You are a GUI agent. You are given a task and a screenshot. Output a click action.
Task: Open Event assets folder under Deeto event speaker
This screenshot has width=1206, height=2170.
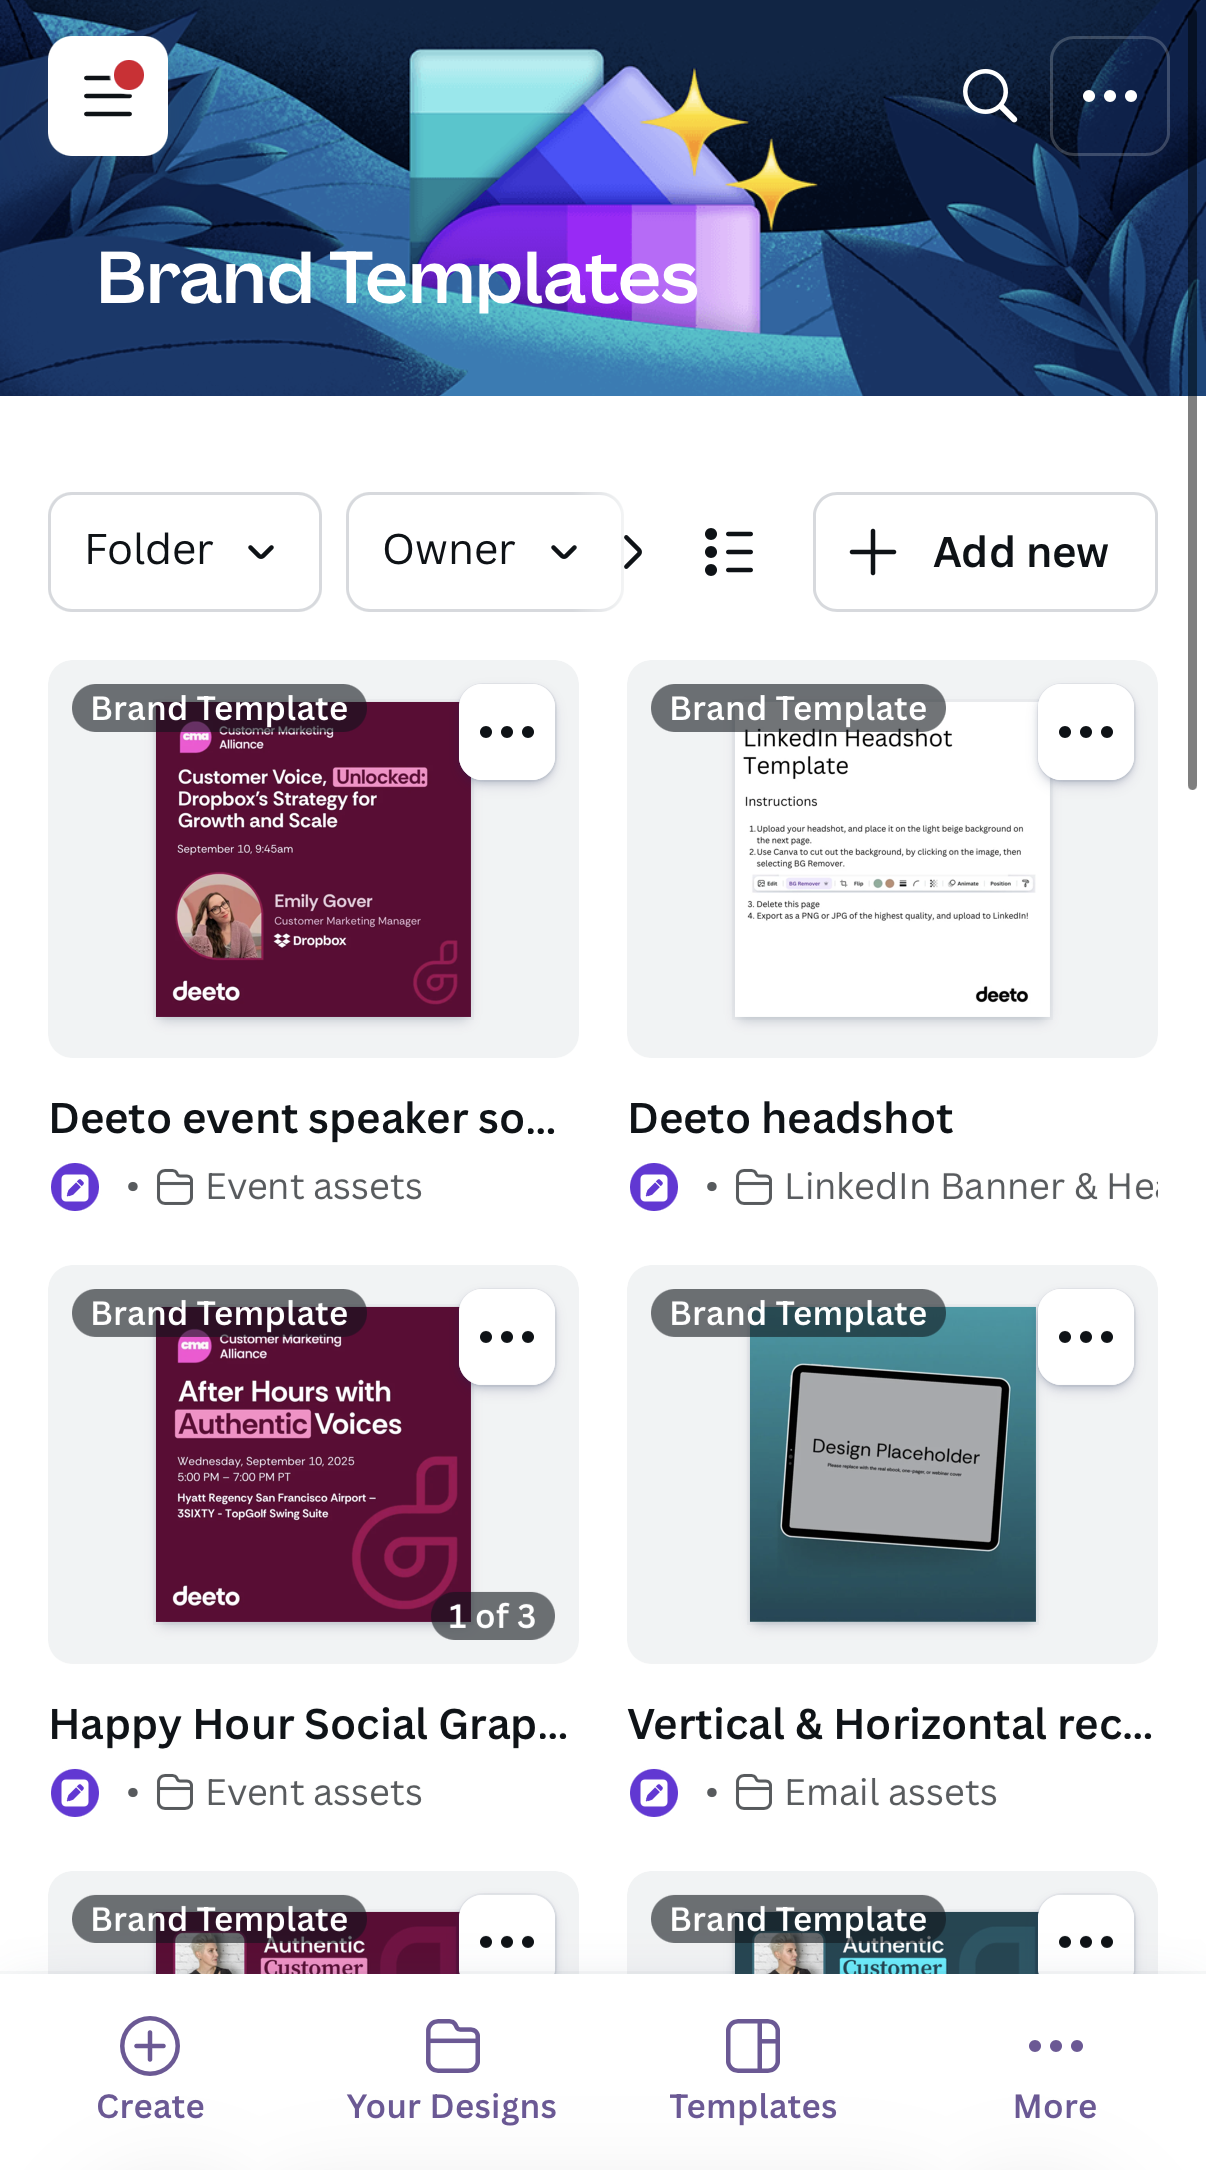[290, 1187]
